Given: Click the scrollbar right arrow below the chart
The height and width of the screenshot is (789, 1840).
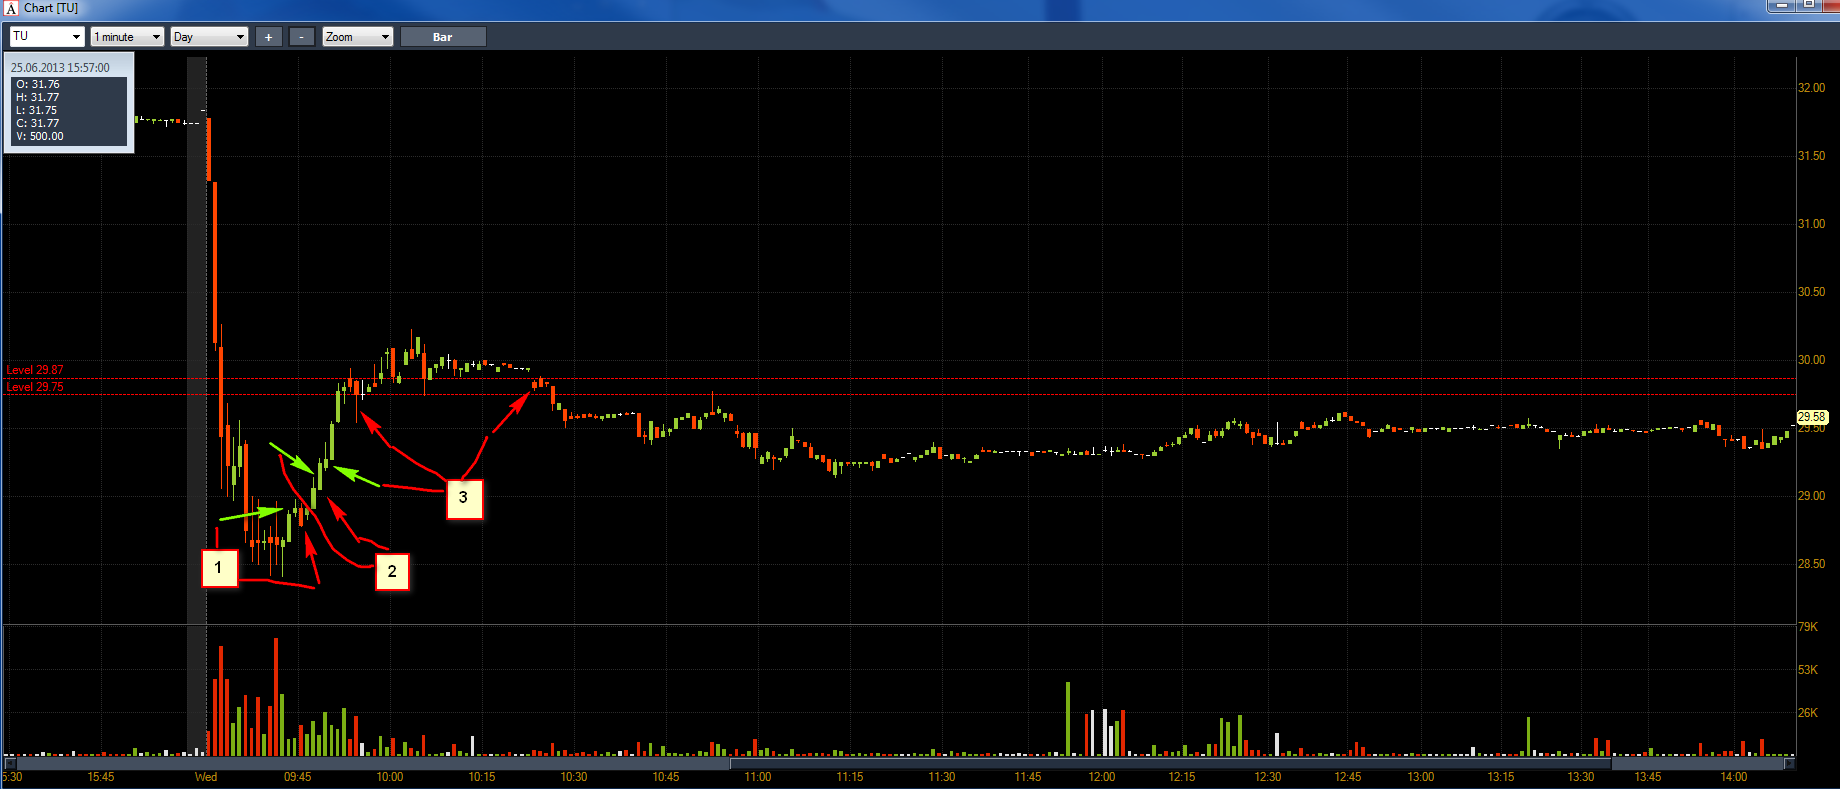Looking at the screenshot, I should pos(1789,764).
